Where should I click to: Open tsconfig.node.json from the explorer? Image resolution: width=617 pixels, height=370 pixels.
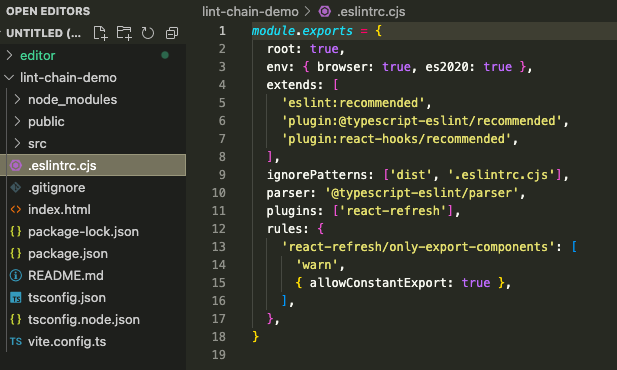pos(84,319)
